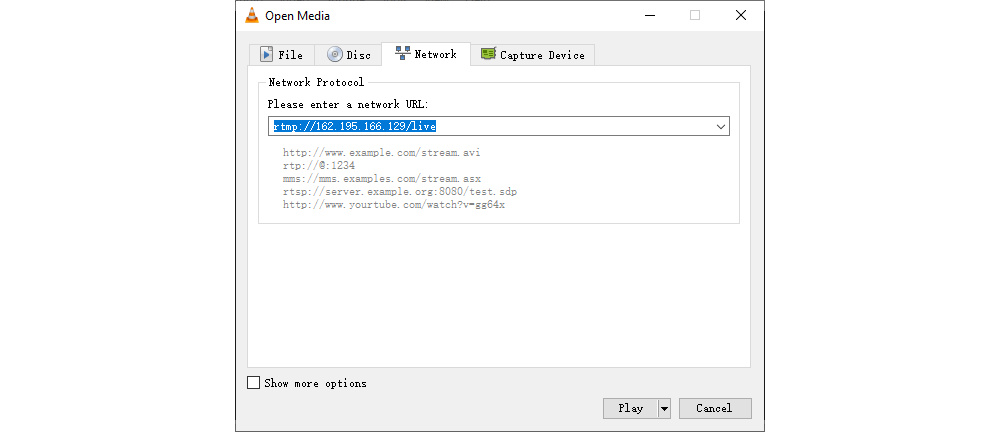Switch to the File tab

click(281, 55)
